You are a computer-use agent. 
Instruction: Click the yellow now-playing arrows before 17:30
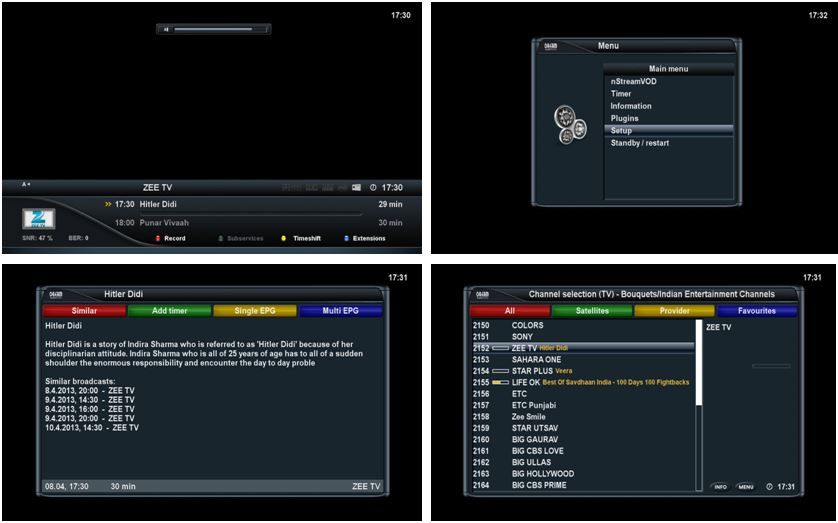click(x=108, y=204)
